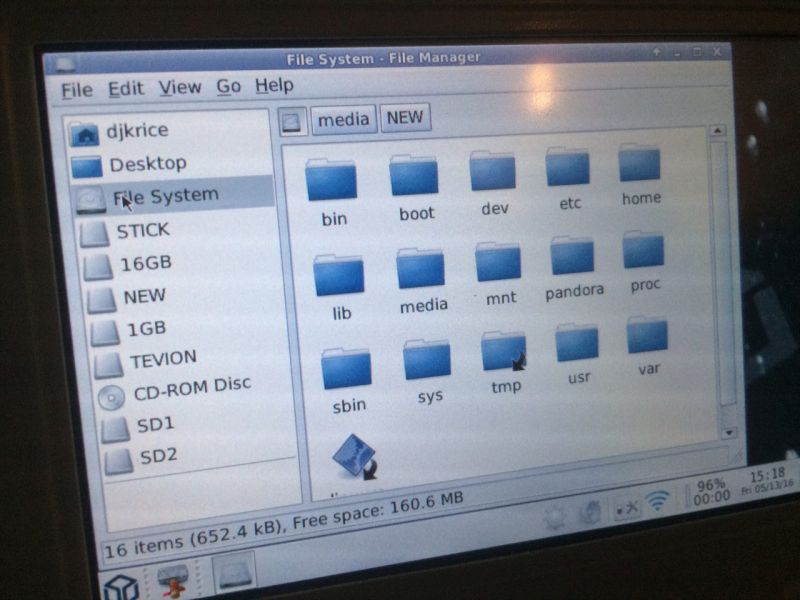Open the pandora folder icon
800x600 pixels.
pyautogui.click(x=573, y=258)
